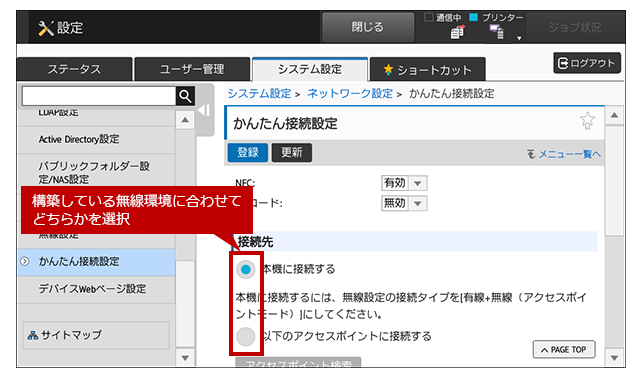
Task: Select システム設定 tab
Action: [310, 69]
